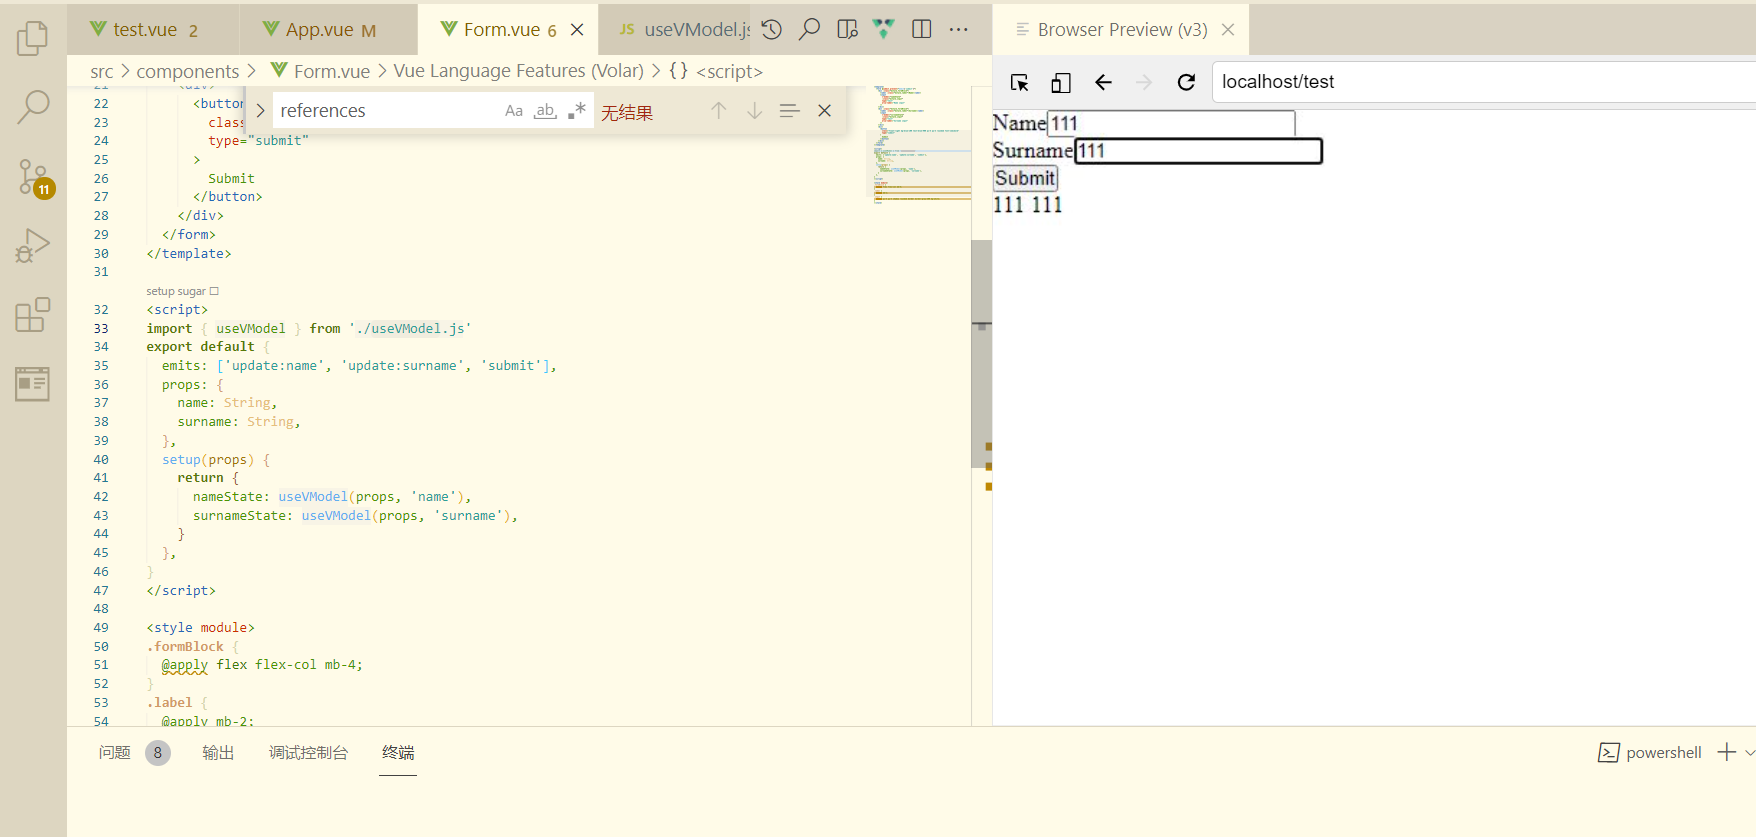
Task: Toggle Match Whole Word in find widget
Action: pos(545,111)
